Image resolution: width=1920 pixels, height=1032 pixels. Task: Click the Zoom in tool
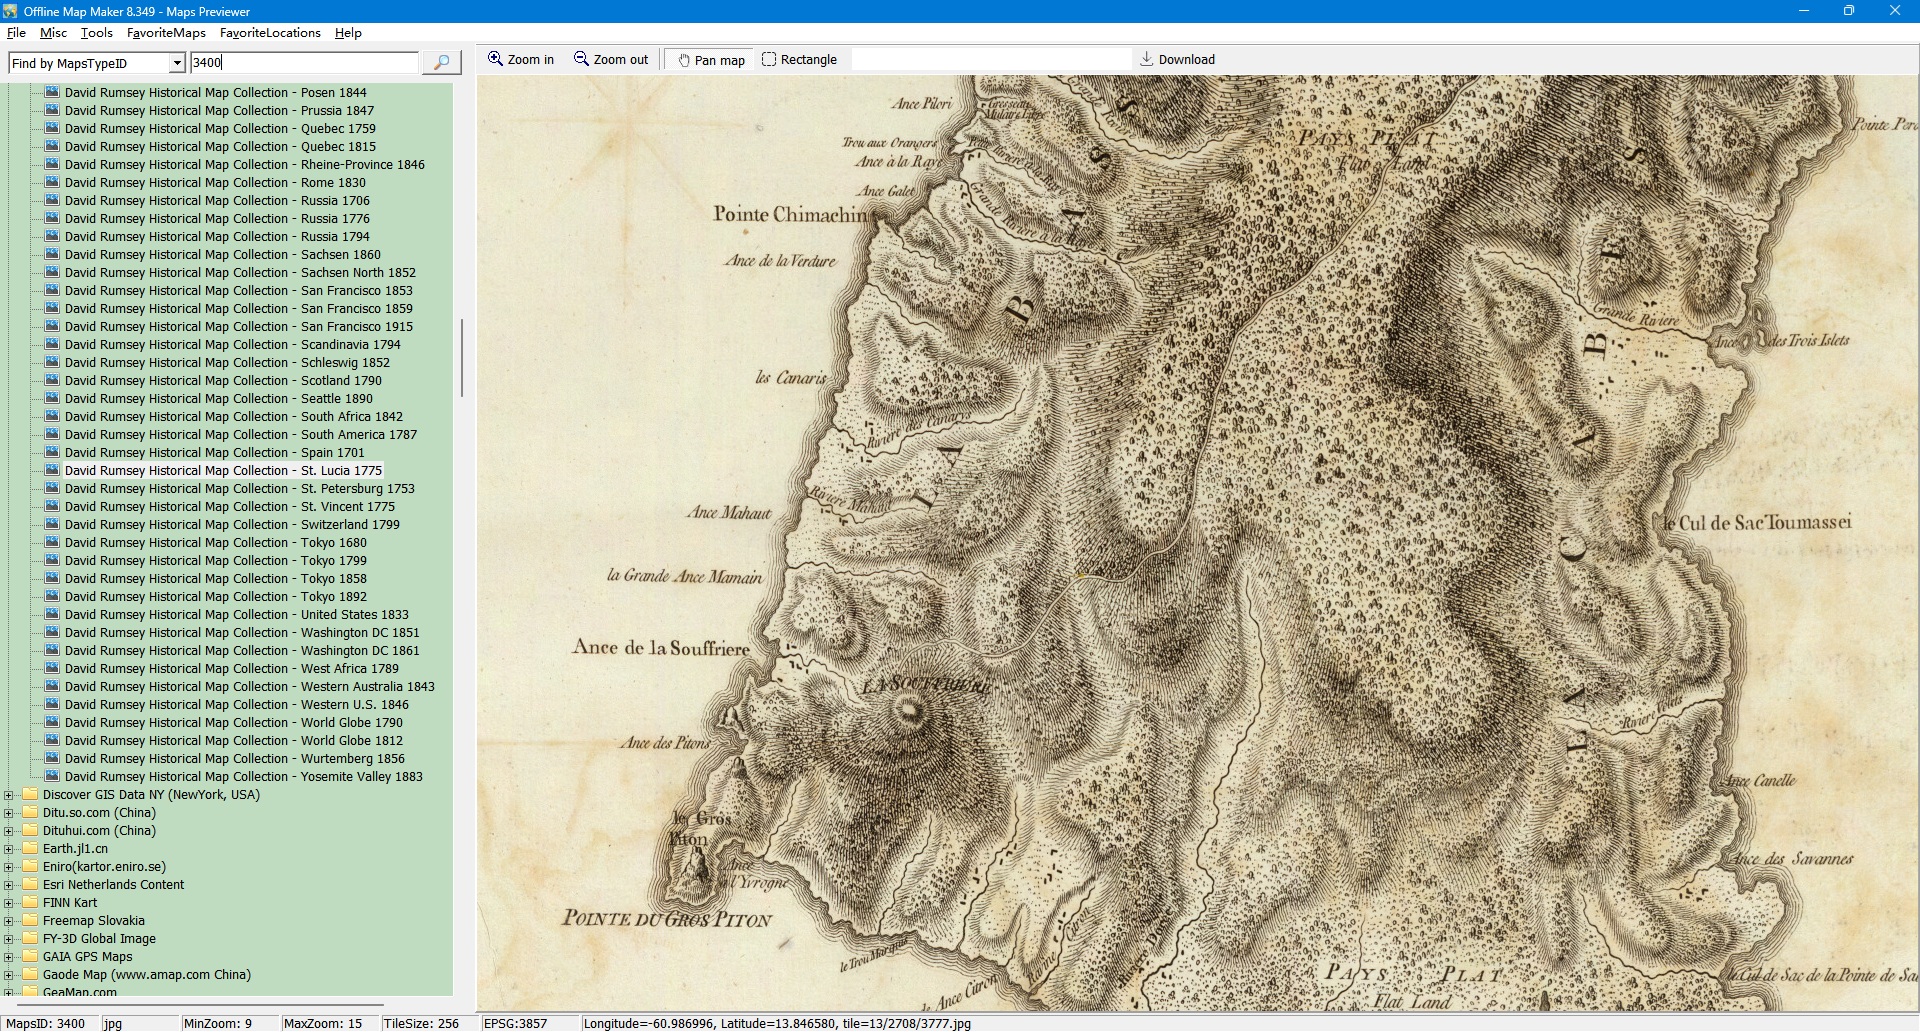[520, 60]
